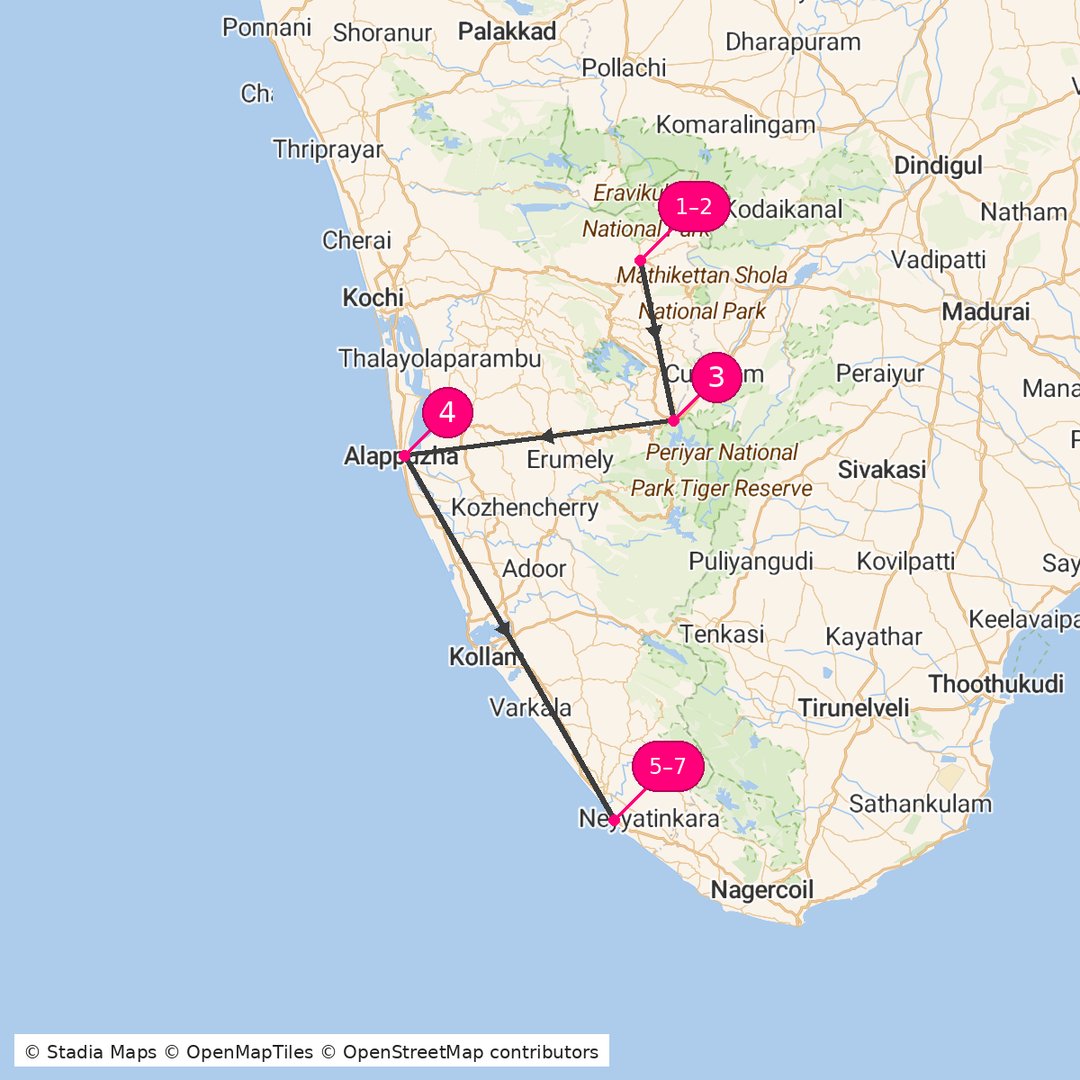
Task: Click the Madurai city label
Action: [986, 311]
